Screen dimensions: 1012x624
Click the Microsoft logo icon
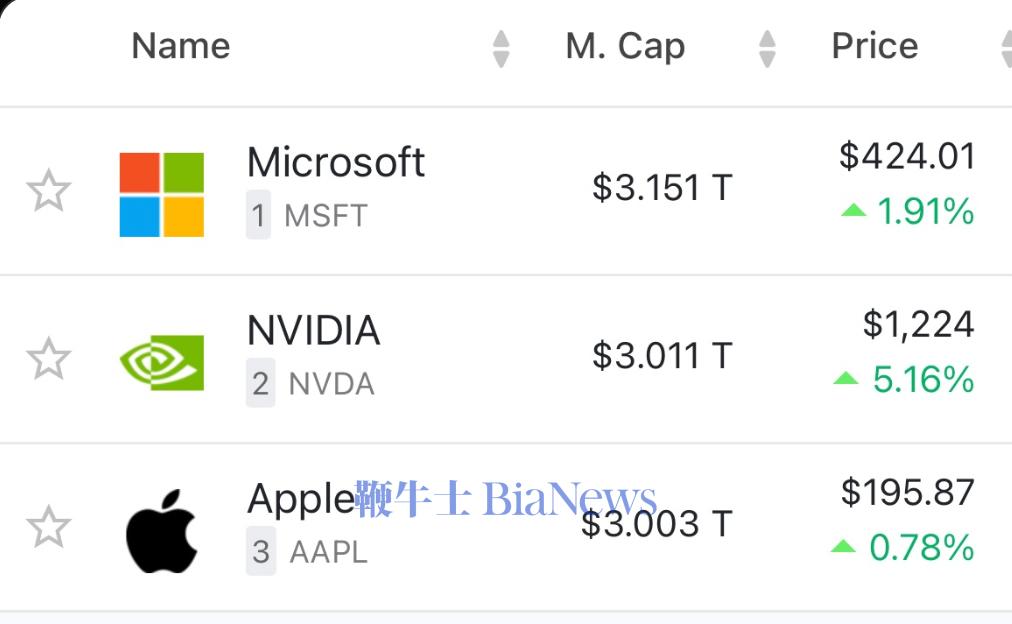[161, 194]
